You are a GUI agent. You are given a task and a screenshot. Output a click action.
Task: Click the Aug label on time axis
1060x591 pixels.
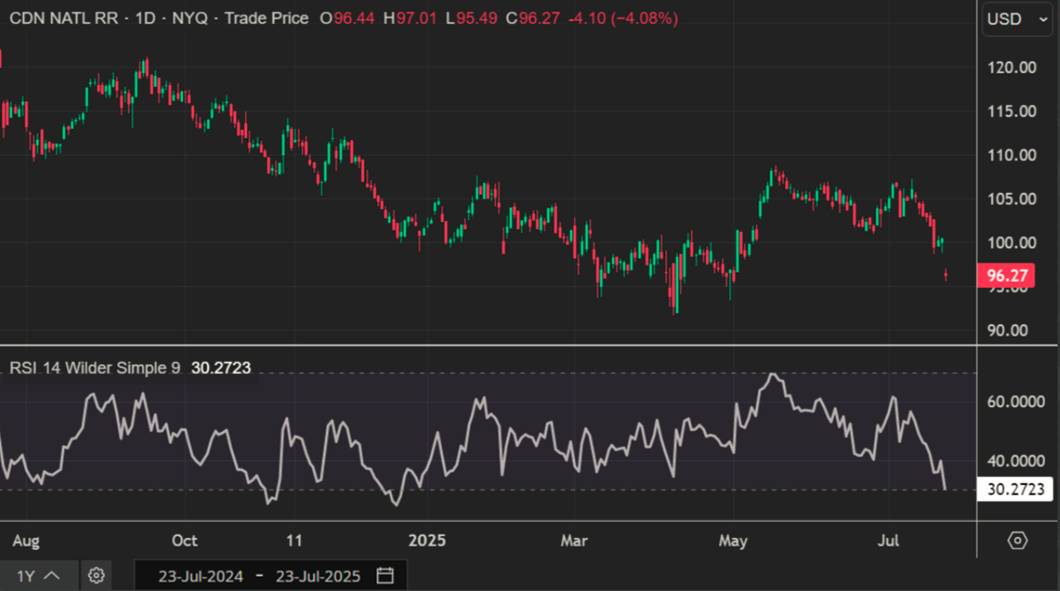[26, 540]
